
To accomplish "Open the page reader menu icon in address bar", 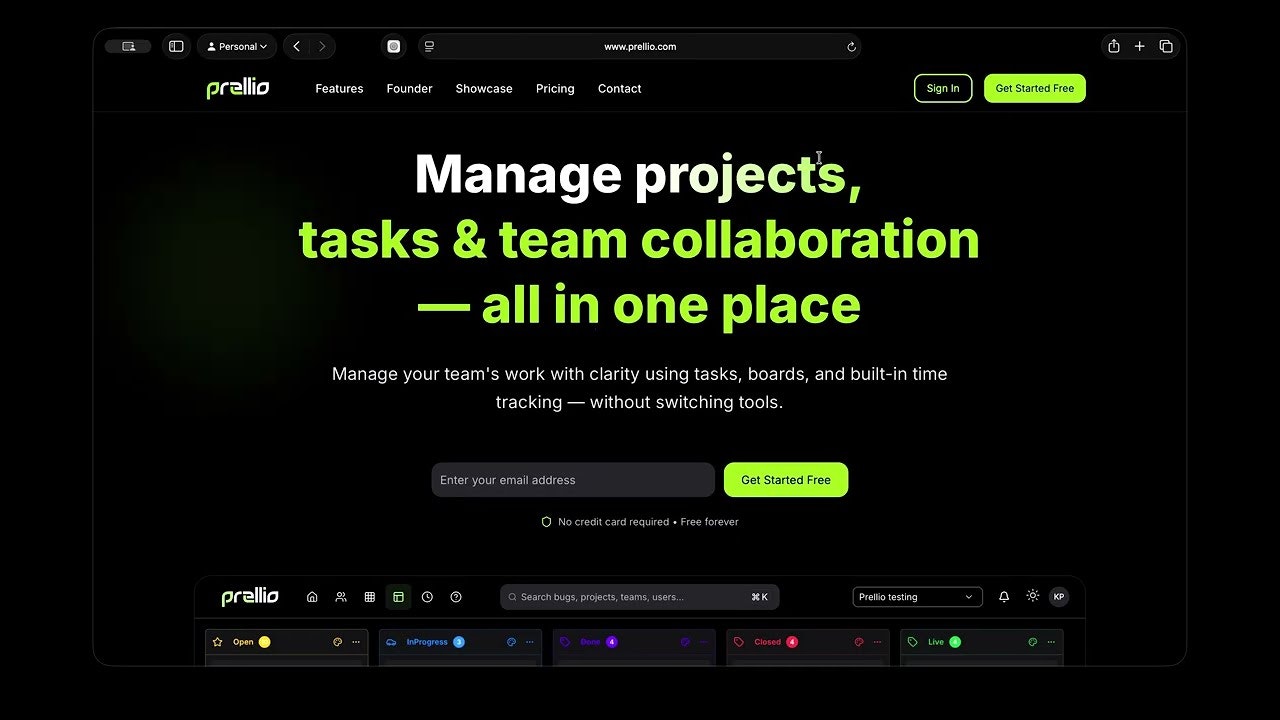I will click(x=429, y=46).
